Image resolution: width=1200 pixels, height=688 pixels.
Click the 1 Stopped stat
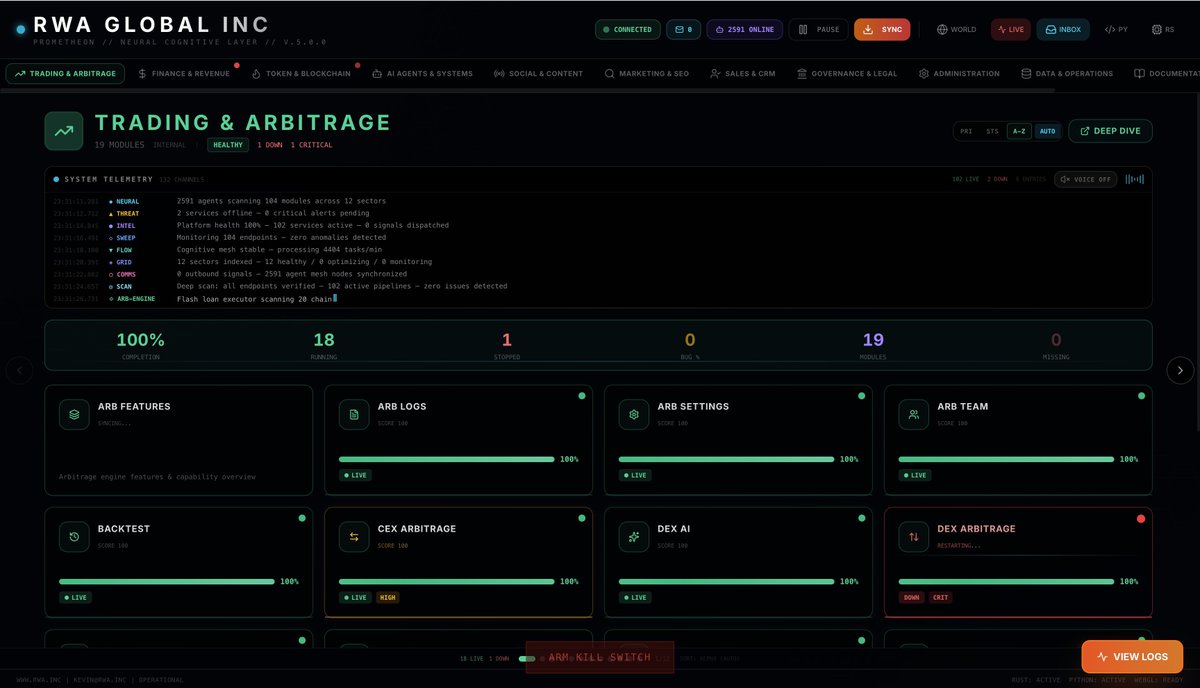point(507,345)
